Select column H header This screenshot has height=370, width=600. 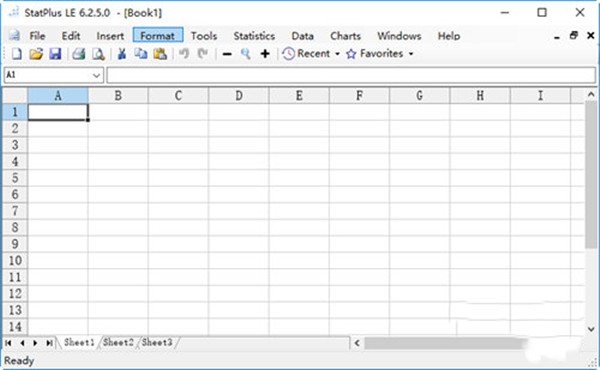tap(480, 96)
